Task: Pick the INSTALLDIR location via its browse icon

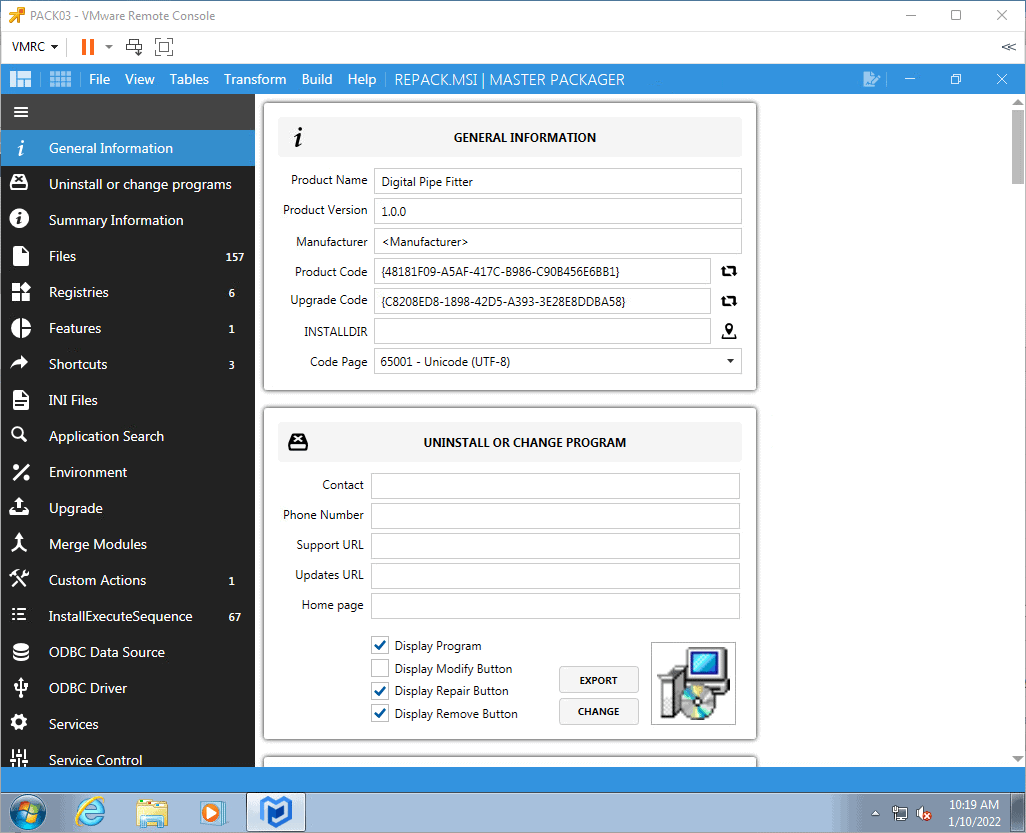Action: [729, 331]
